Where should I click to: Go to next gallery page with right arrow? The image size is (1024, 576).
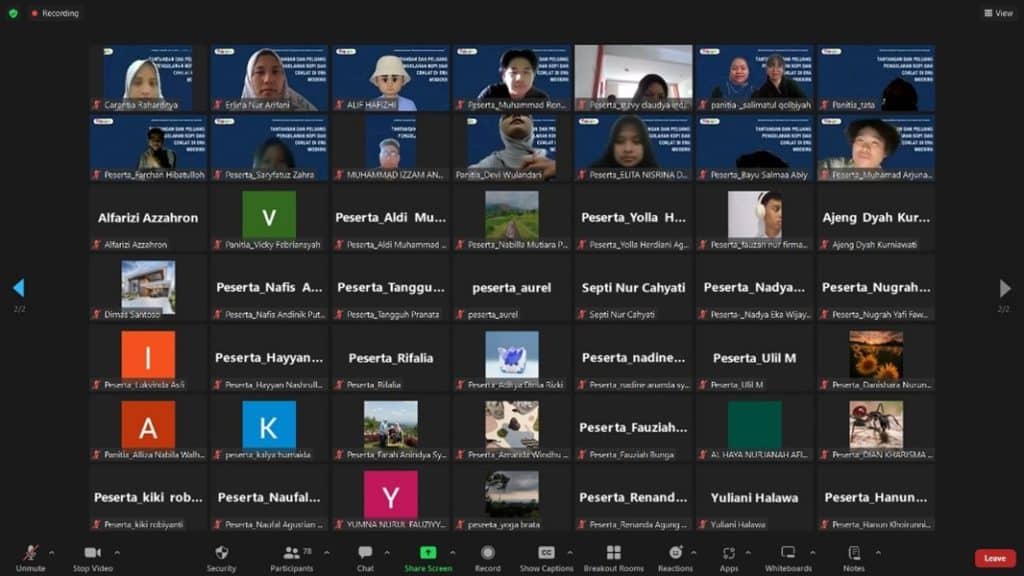pos(1004,289)
